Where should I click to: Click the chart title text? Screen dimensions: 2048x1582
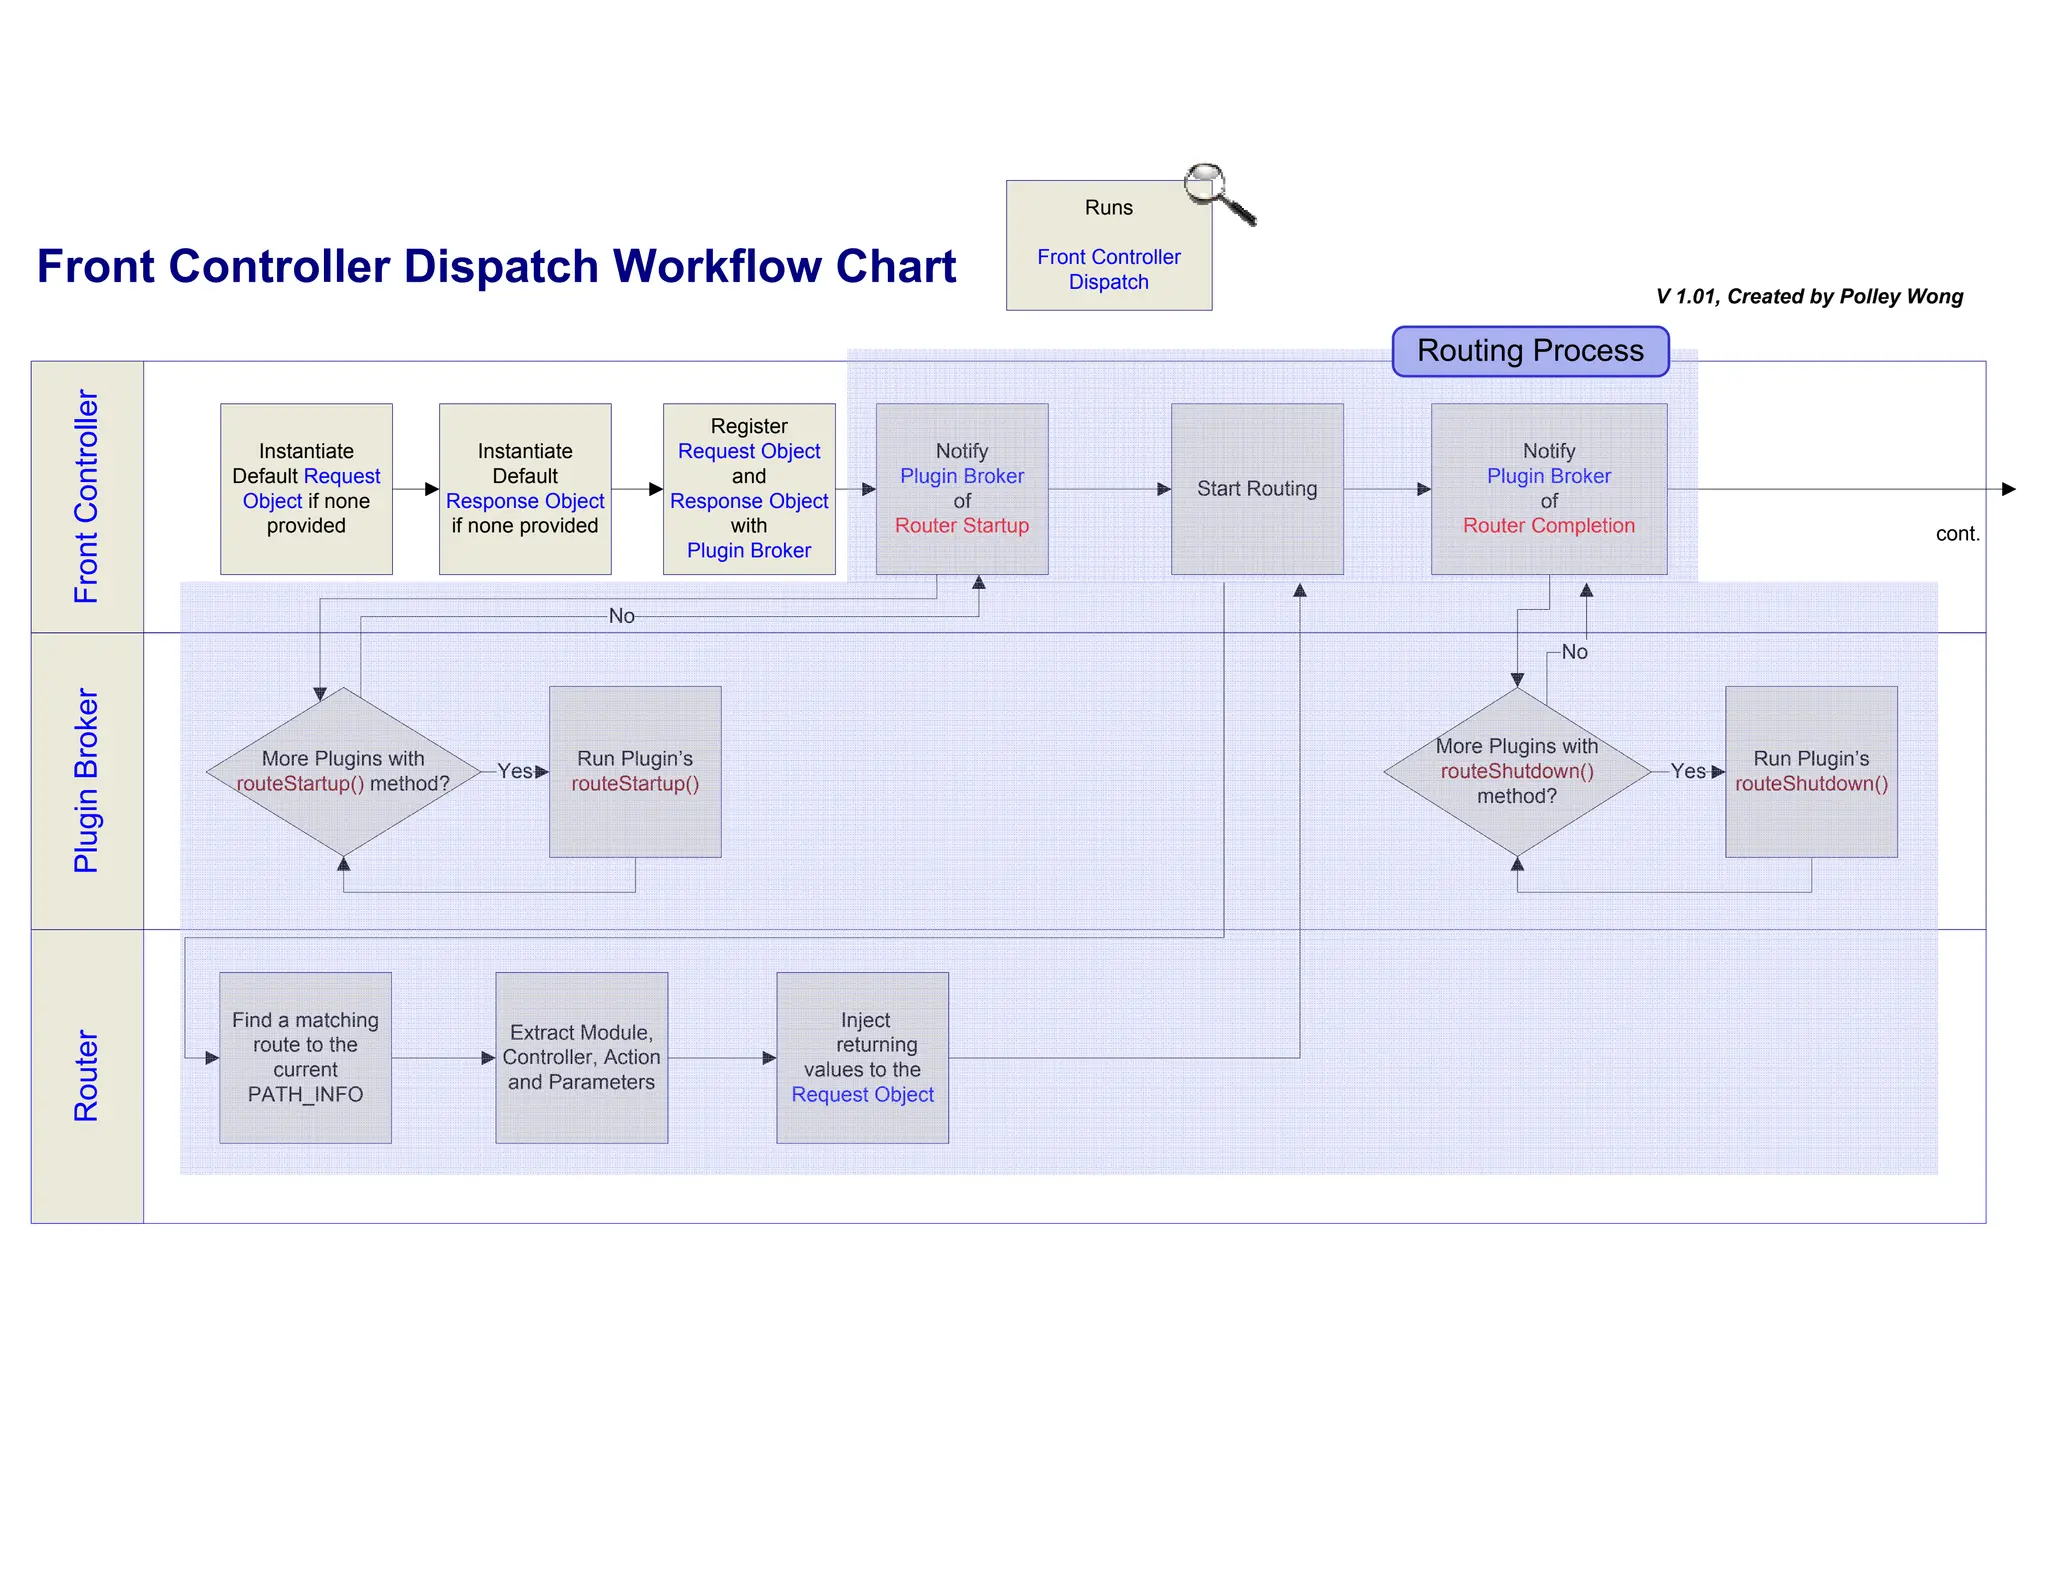496,267
